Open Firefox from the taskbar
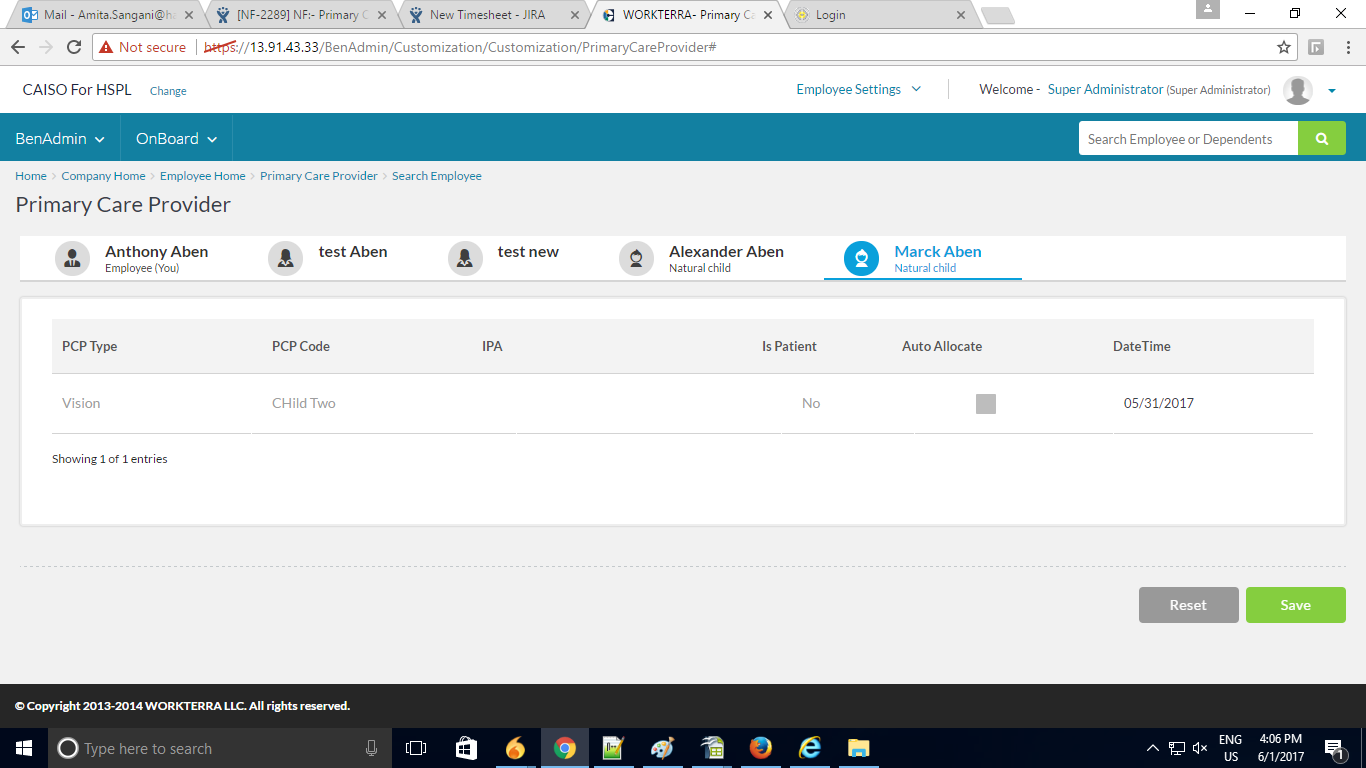1366x768 pixels. (x=760, y=748)
